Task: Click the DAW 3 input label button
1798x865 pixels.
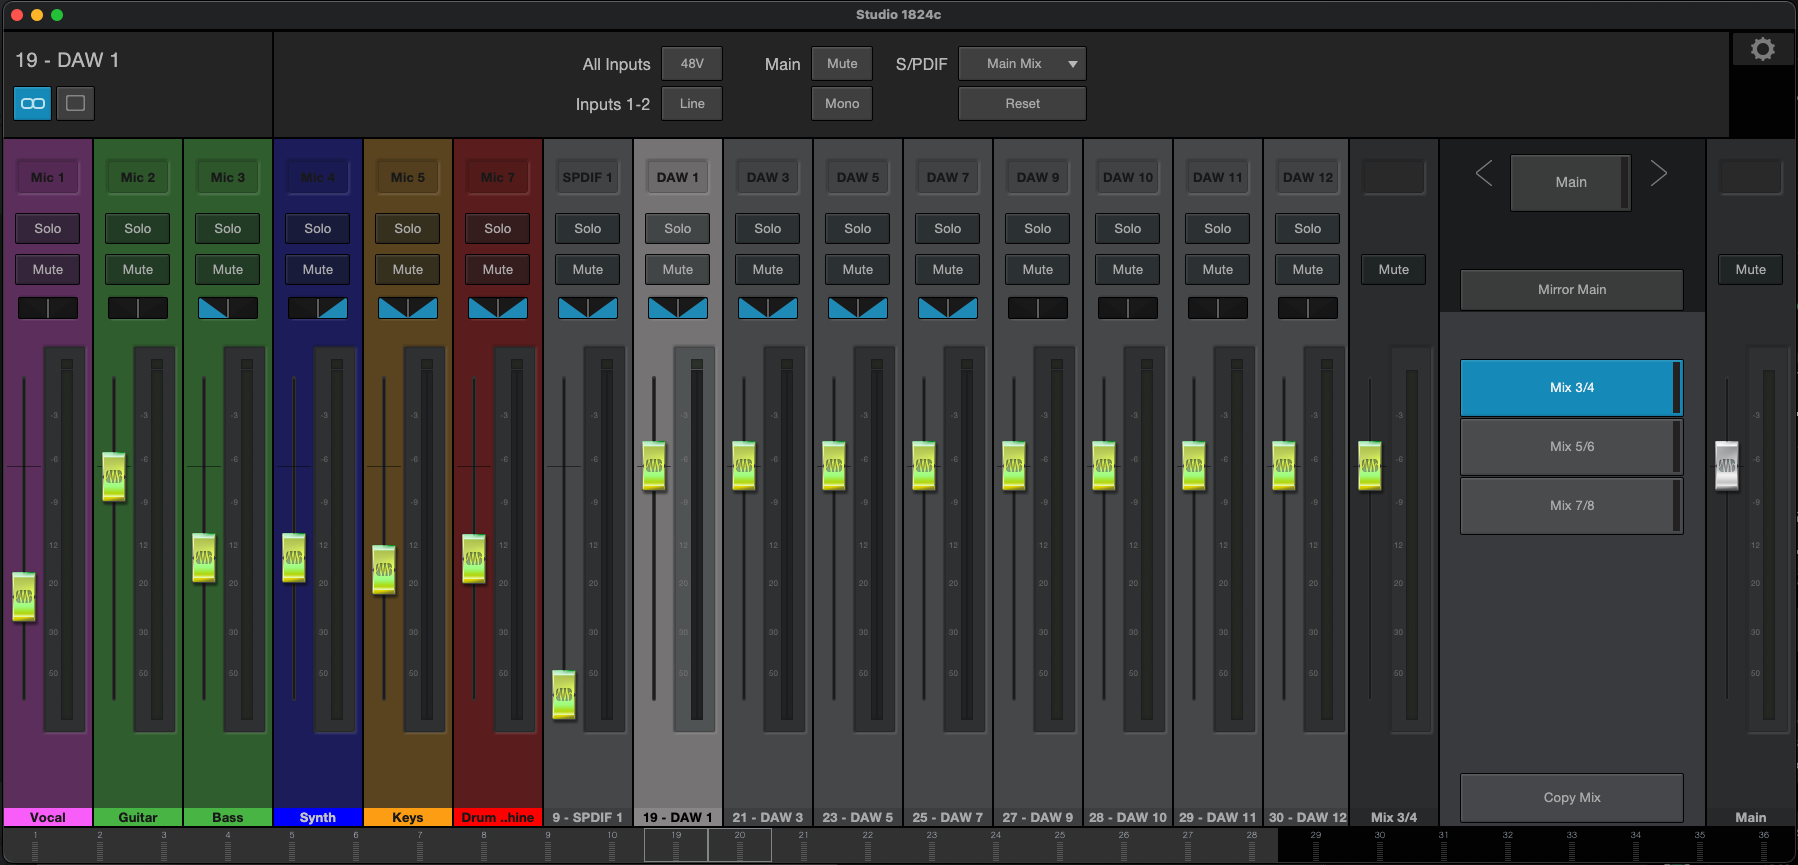Action: click(x=768, y=177)
